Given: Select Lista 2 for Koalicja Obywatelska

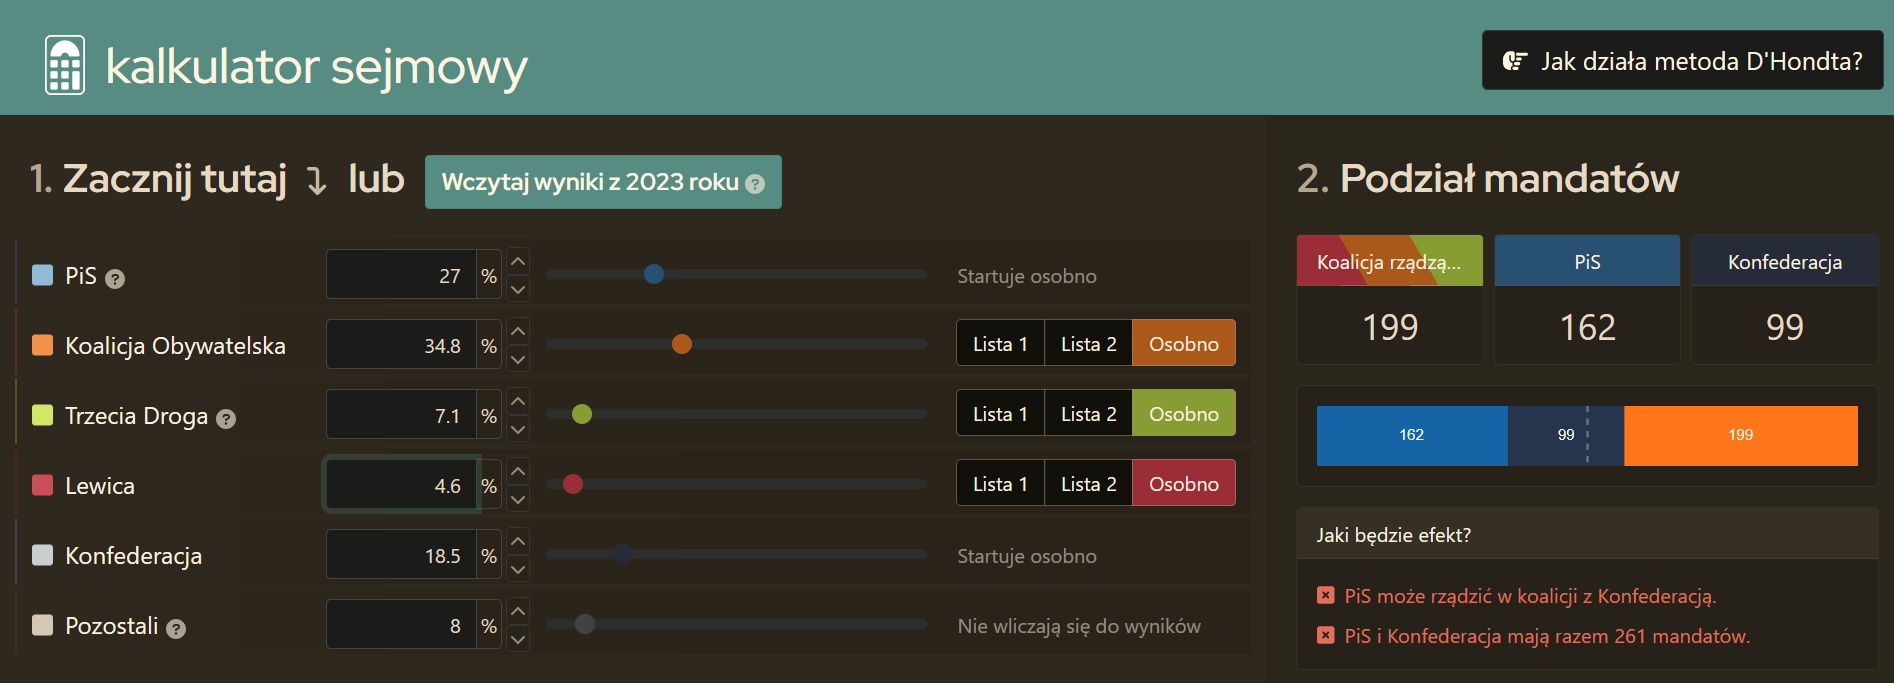Looking at the screenshot, I should point(1088,343).
